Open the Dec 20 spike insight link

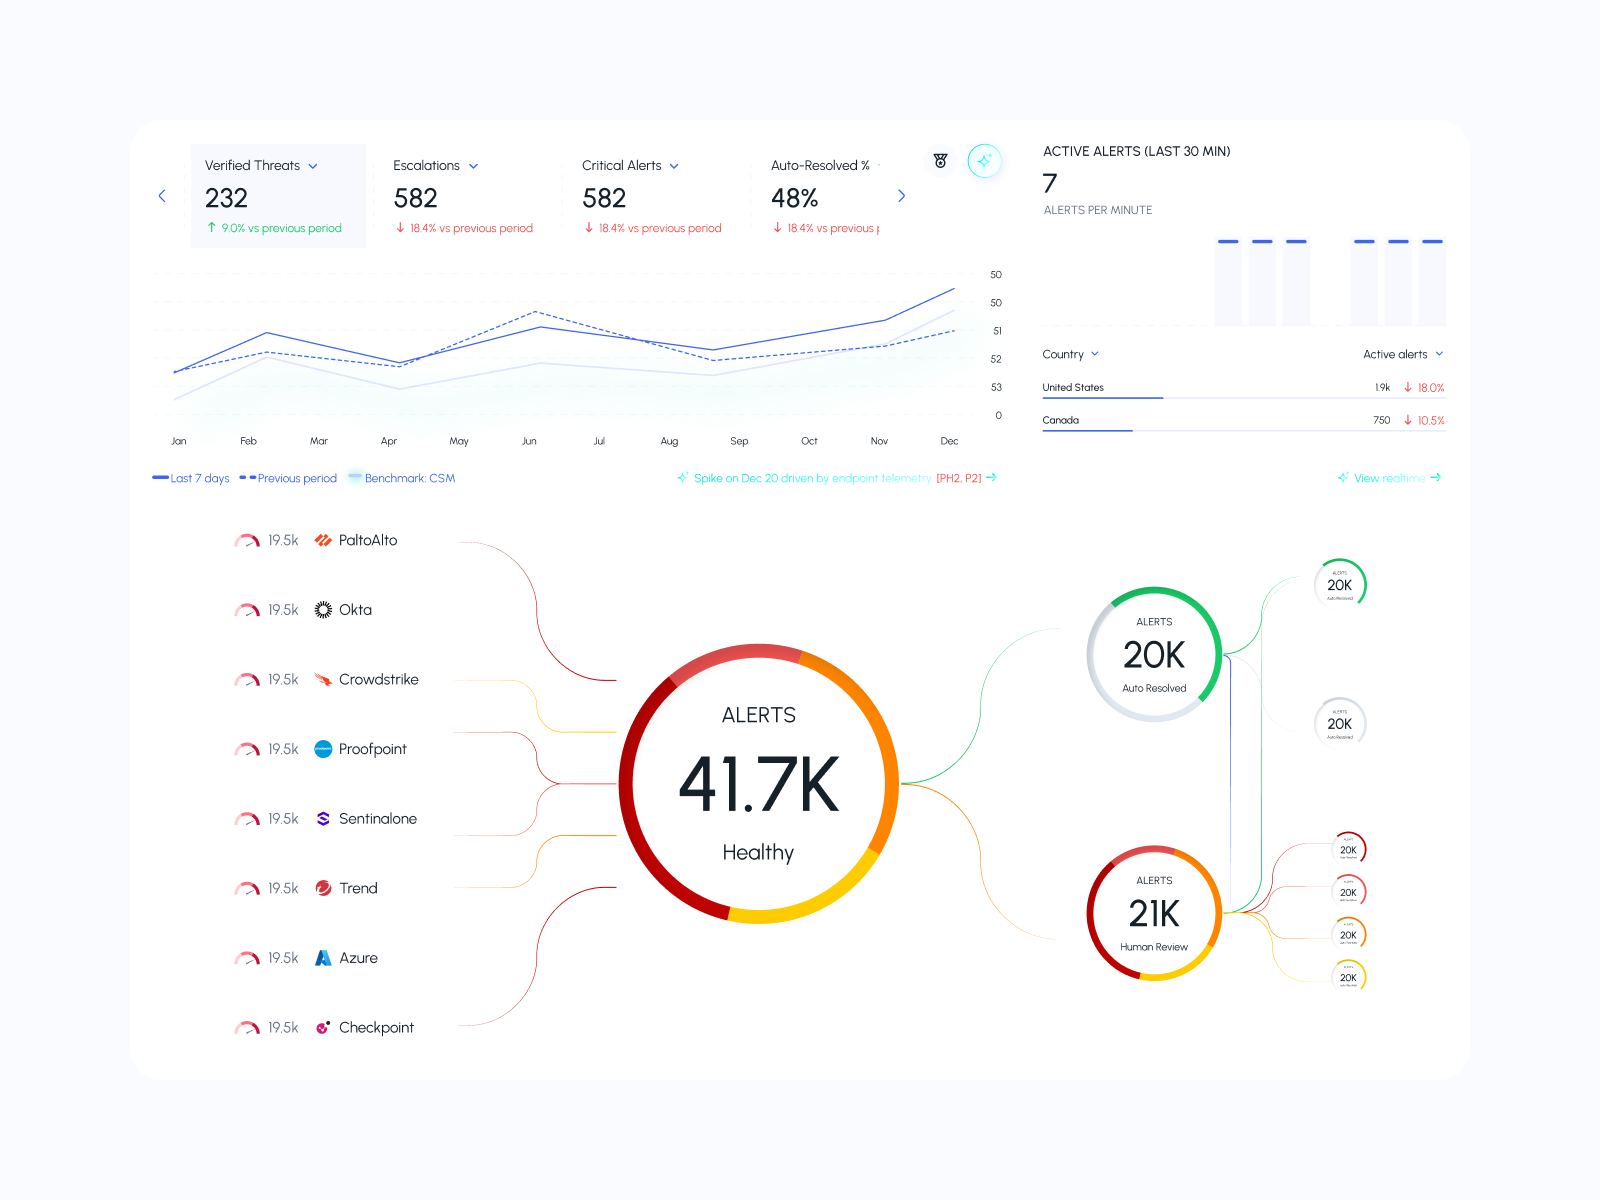[837, 478]
